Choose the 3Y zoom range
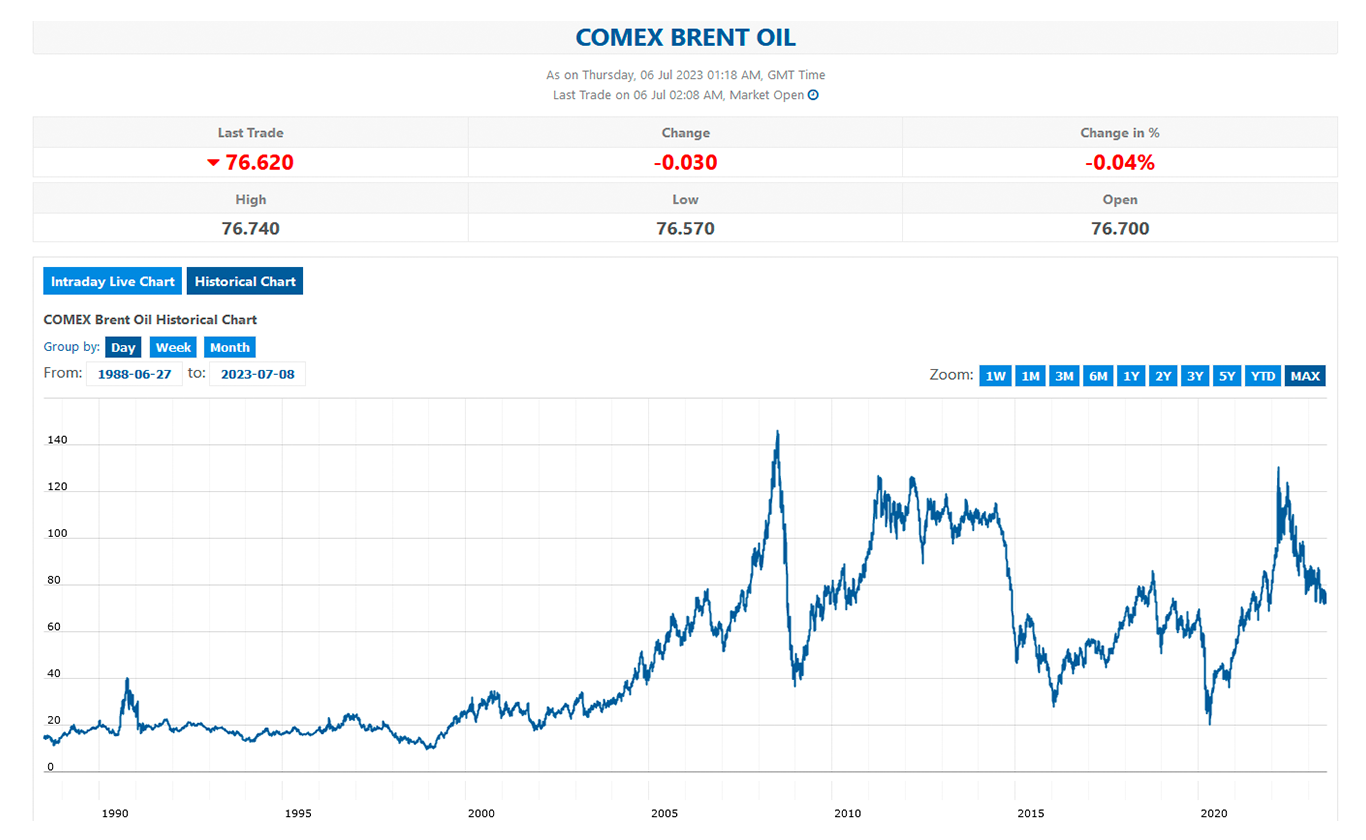 coord(1195,376)
